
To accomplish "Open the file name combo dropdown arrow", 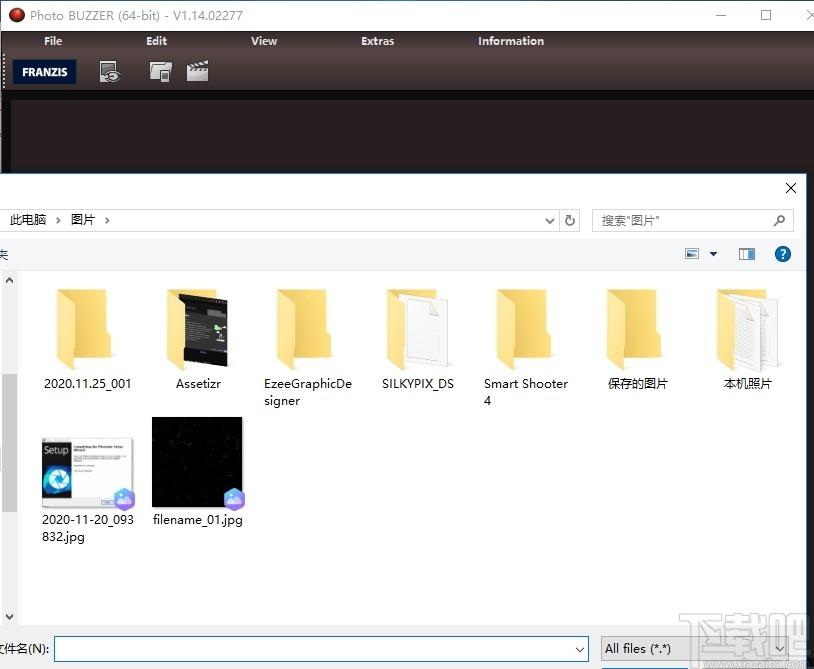I will (579, 649).
